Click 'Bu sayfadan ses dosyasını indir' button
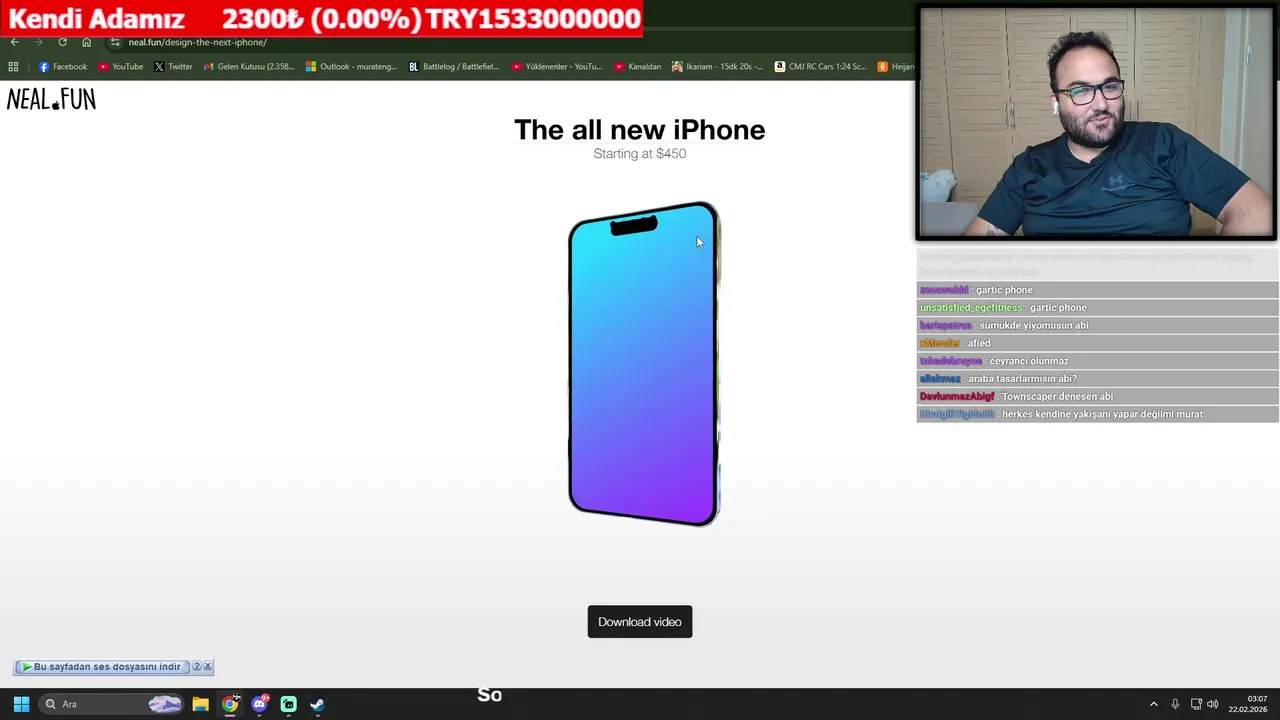 pyautogui.click(x=101, y=667)
